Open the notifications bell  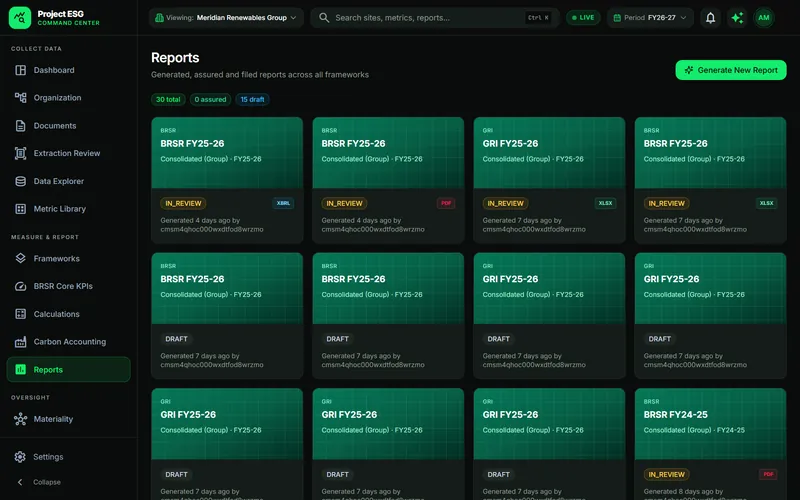[710, 18]
